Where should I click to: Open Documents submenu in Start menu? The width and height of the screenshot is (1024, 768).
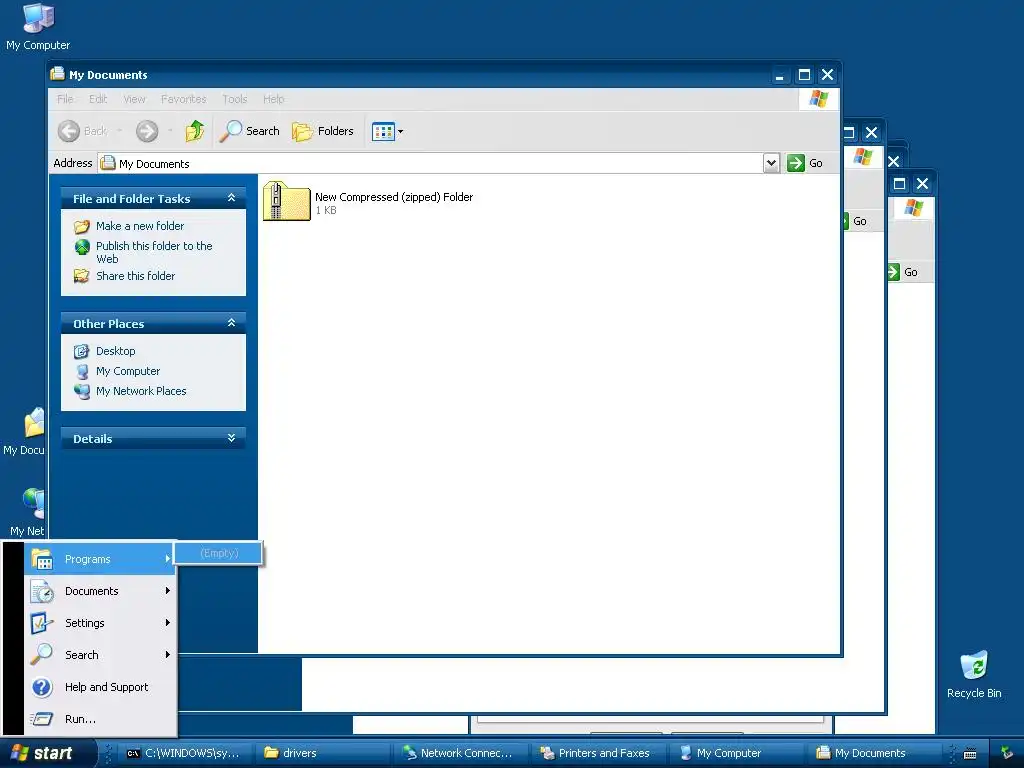[x=100, y=591]
